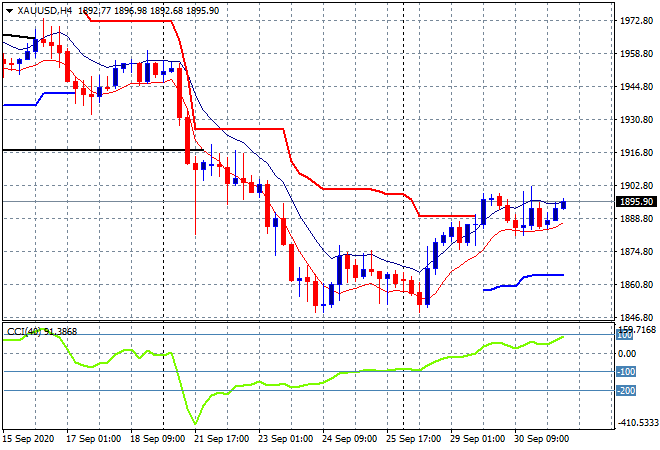Select the 1972.80 price axis label
660x450 pixels.
[x=637, y=21]
